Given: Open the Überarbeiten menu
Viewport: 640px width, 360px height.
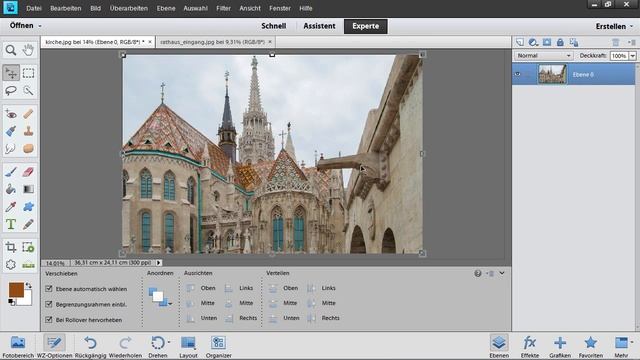Looking at the screenshot, I should [x=129, y=8].
